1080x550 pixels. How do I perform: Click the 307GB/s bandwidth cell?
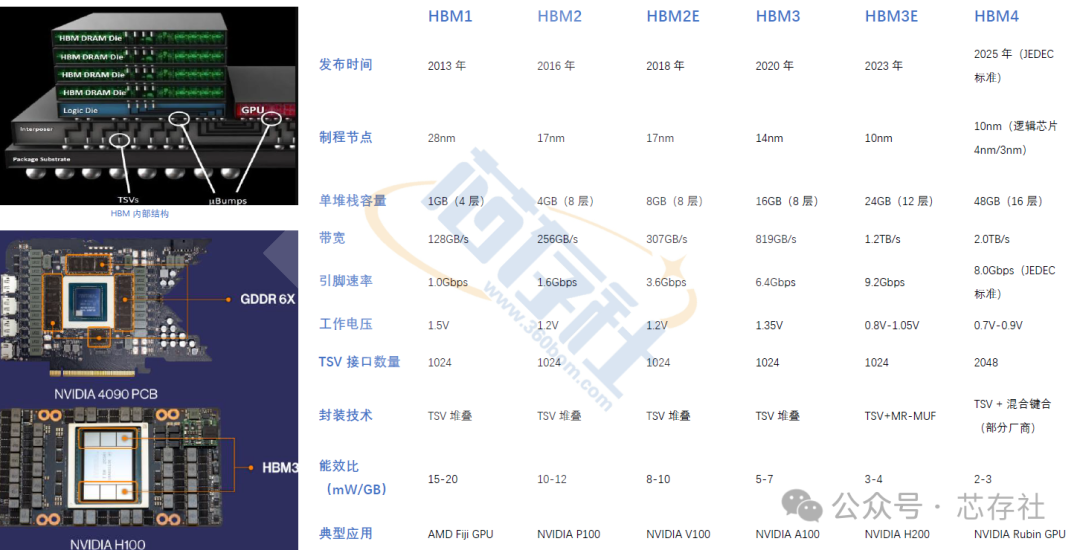(x=667, y=239)
